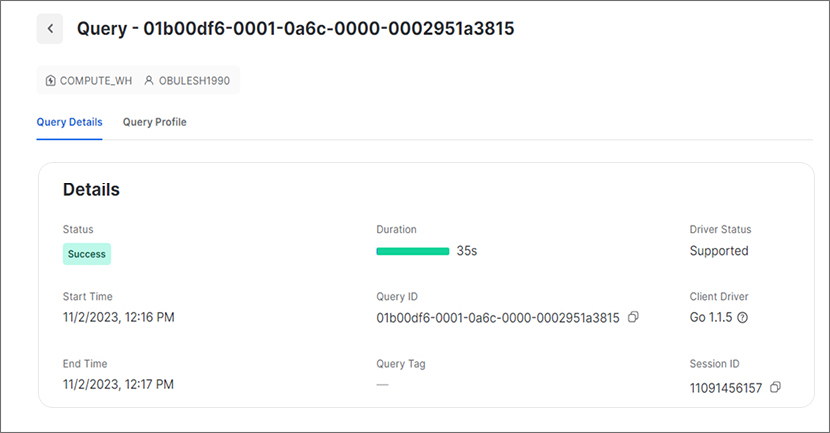Click the Go 1.1.5 client driver text
This screenshot has height=433, width=830.
click(x=711, y=317)
